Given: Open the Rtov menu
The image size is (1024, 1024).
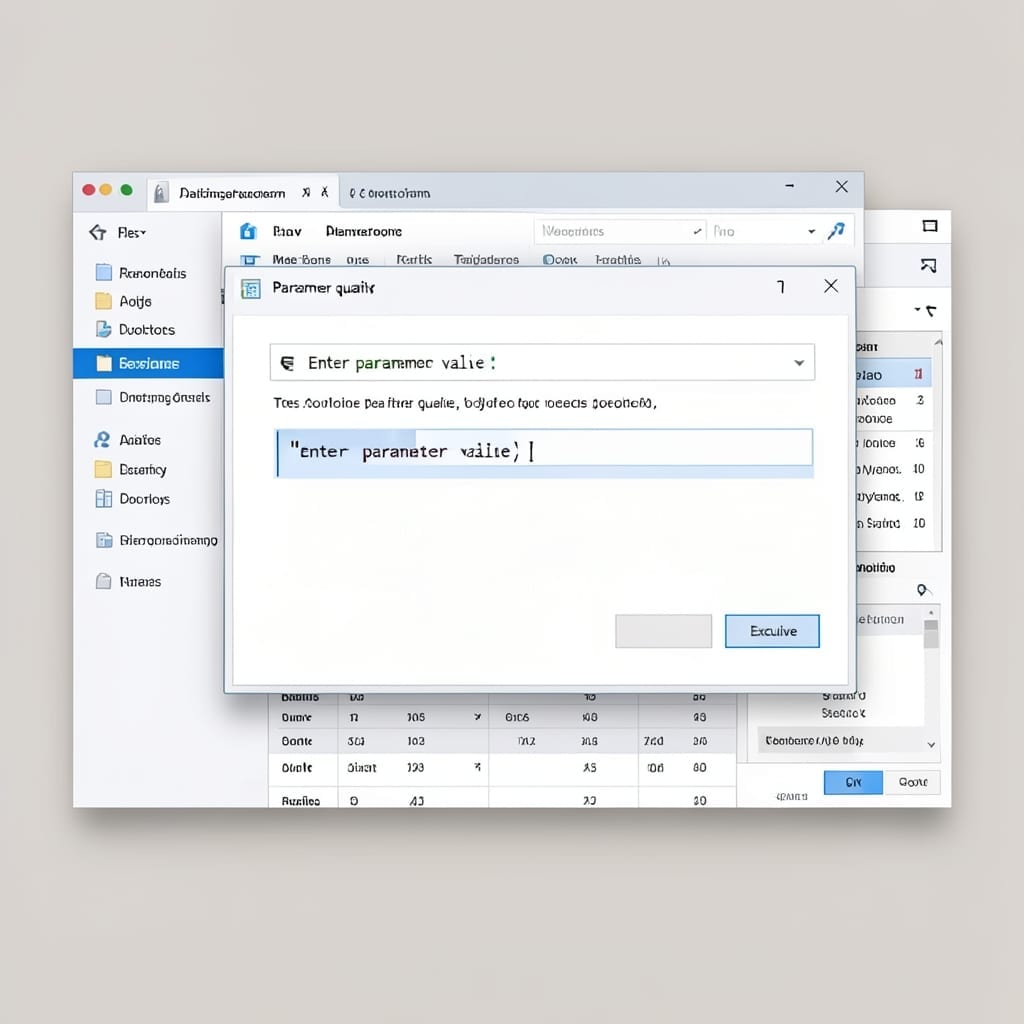Looking at the screenshot, I should coord(287,231).
